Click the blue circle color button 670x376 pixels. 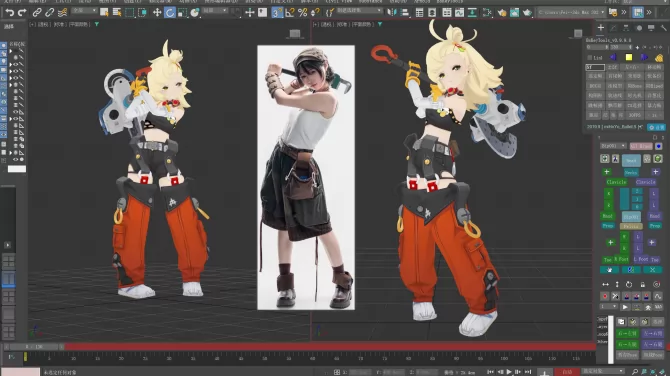[x=658, y=146]
